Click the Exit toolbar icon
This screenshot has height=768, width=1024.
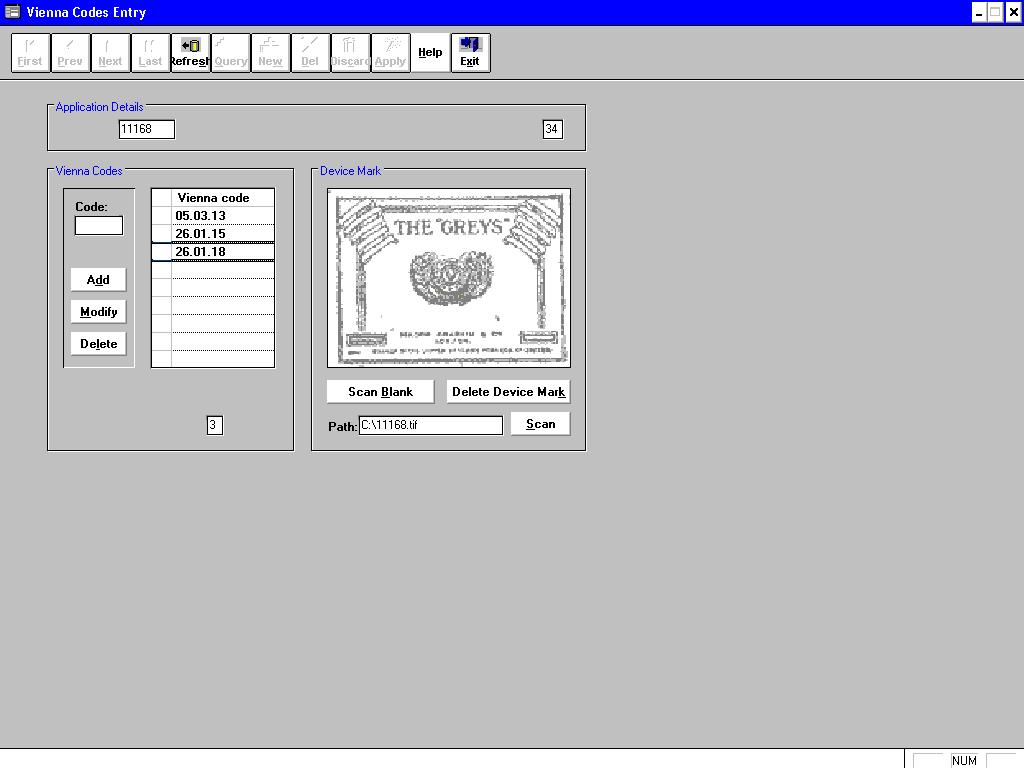click(470, 52)
